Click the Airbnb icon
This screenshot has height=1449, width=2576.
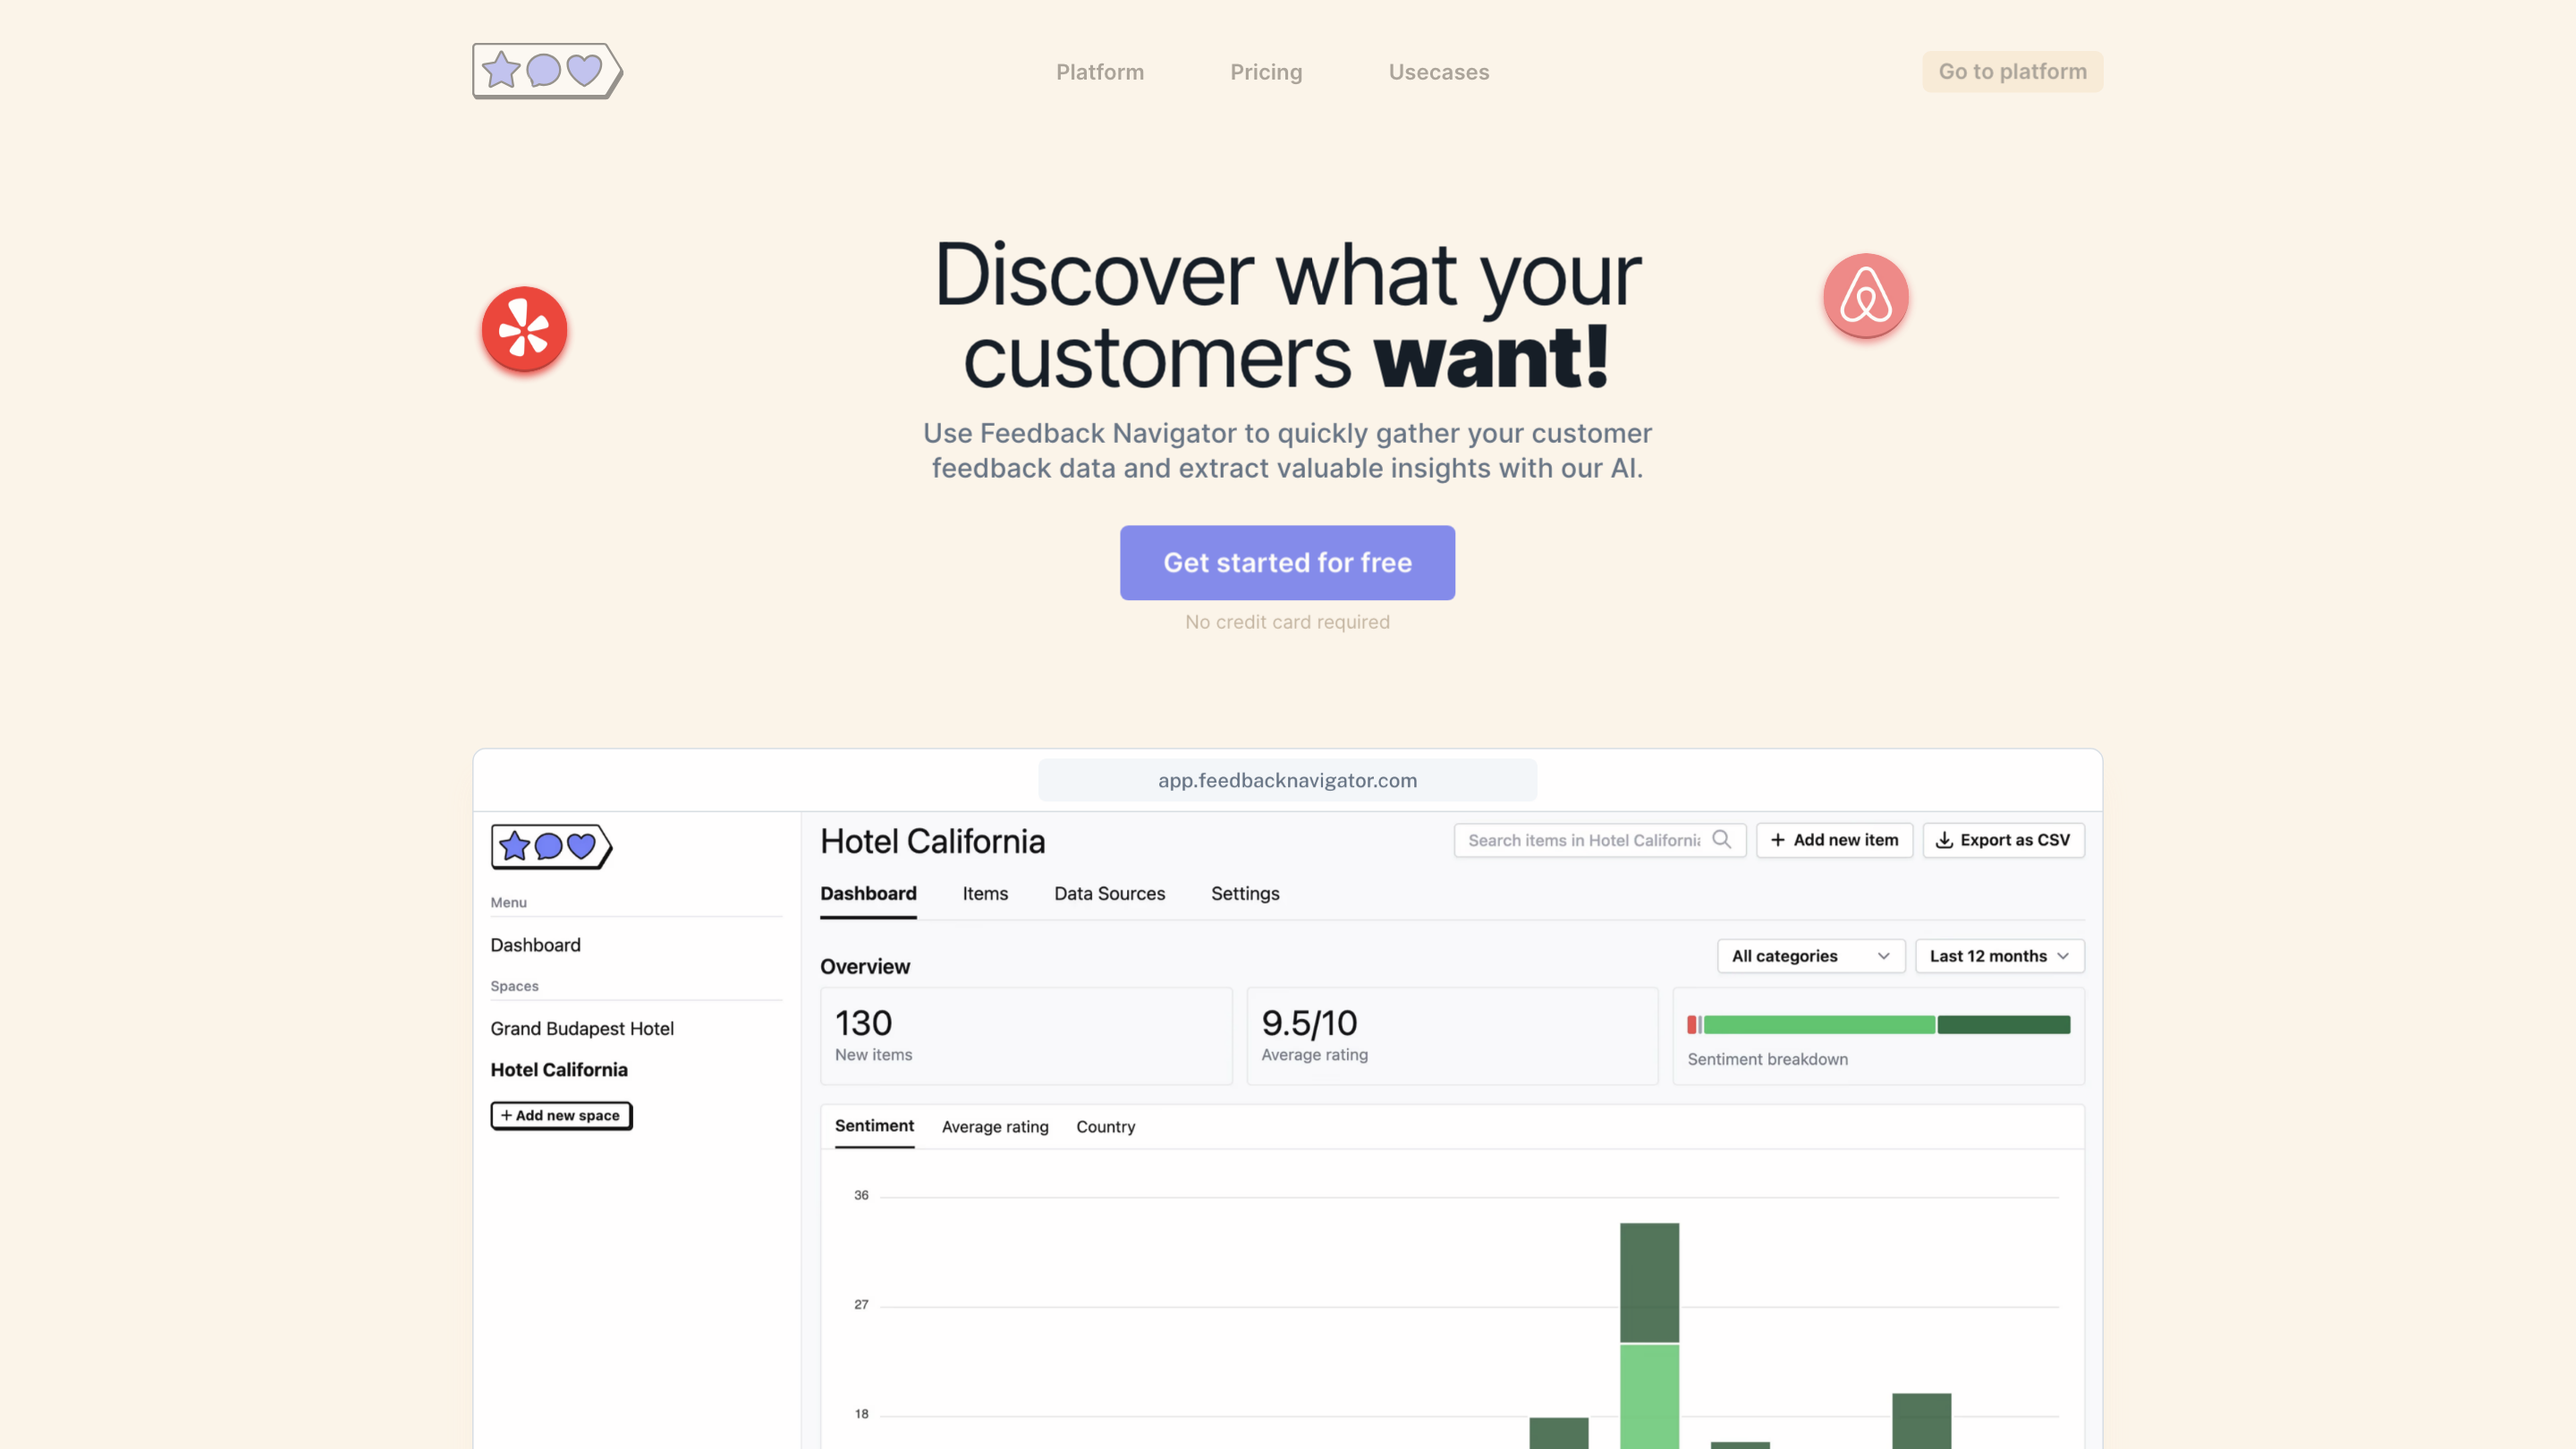click(1866, 296)
